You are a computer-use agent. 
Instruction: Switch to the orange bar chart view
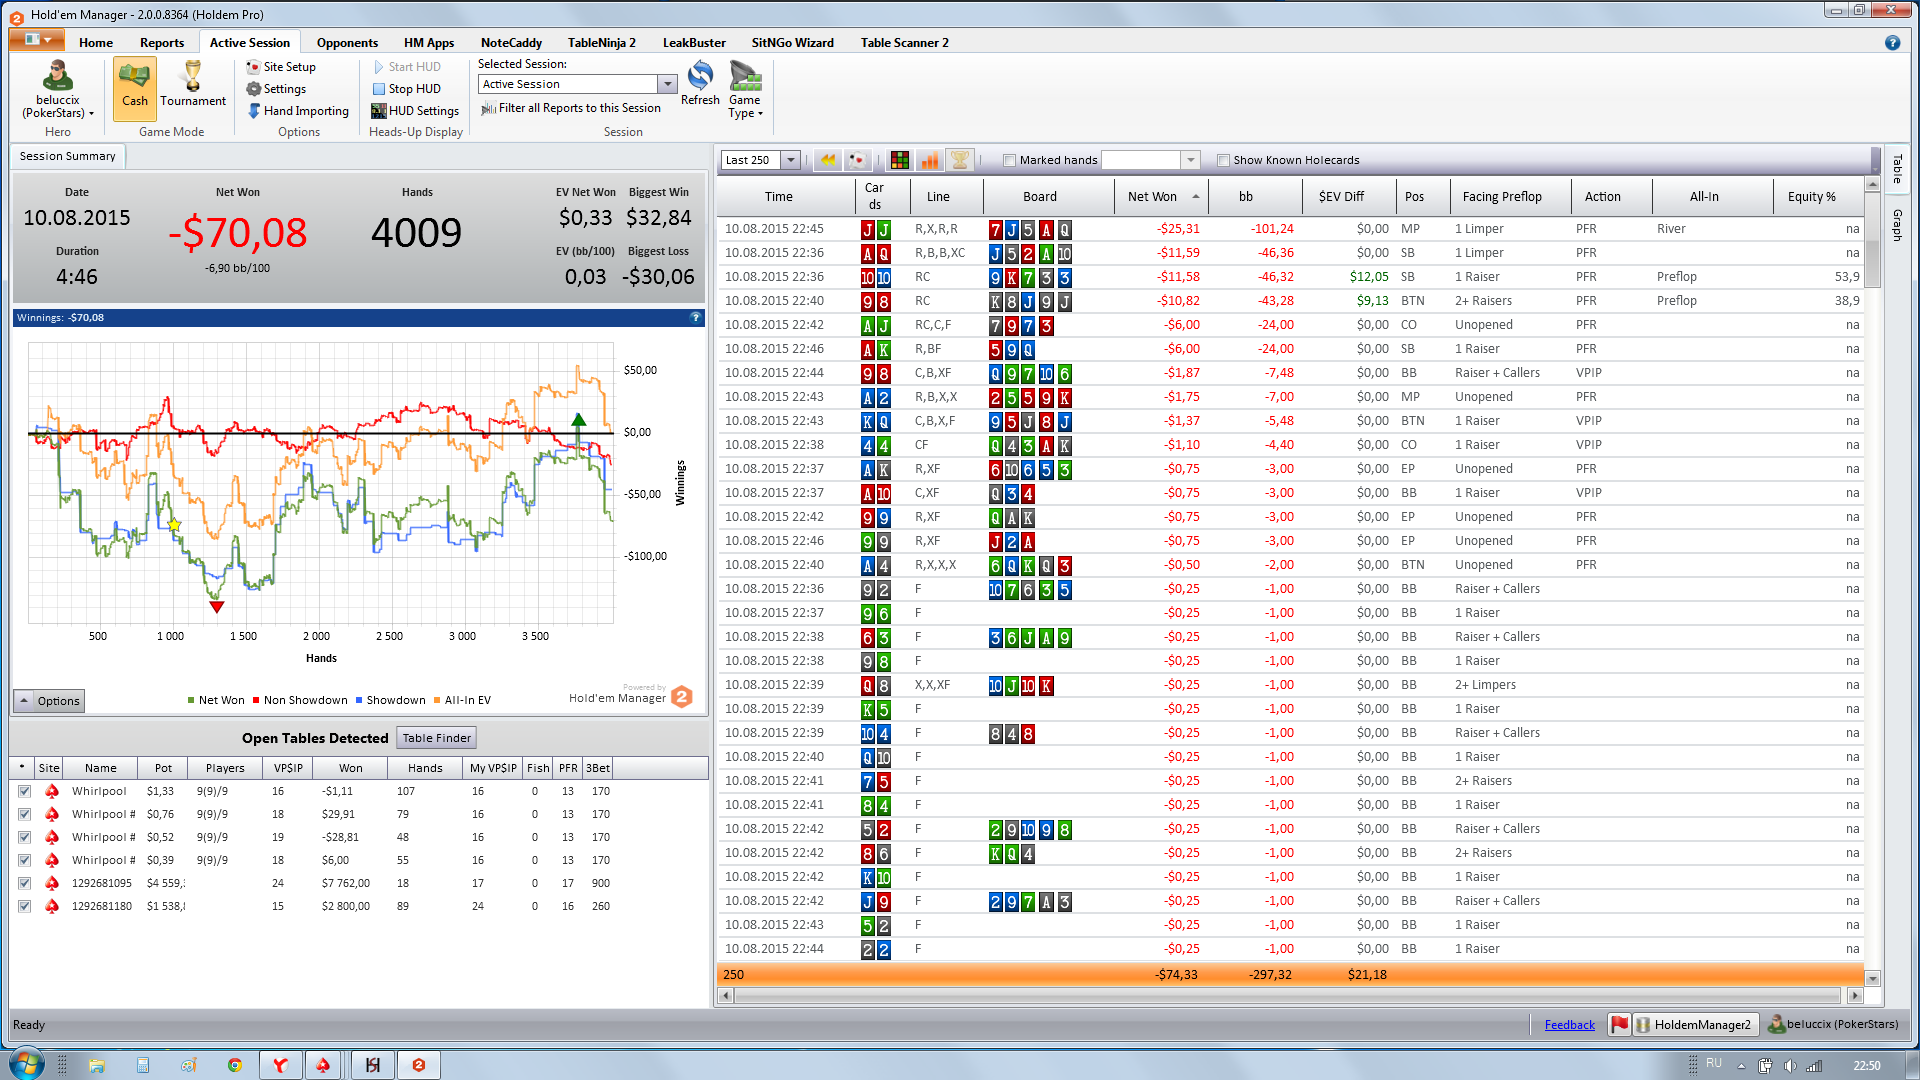pos(930,160)
